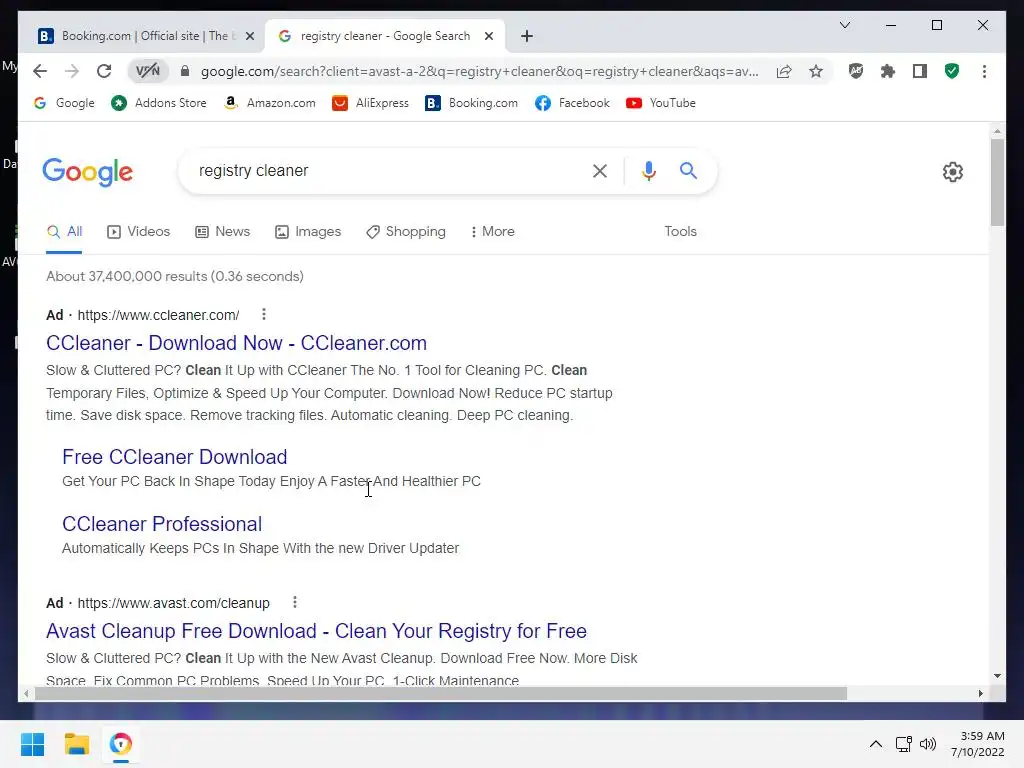This screenshot has width=1024, height=768.
Task: Open Google settings gear icon
Action: [953, 172]
